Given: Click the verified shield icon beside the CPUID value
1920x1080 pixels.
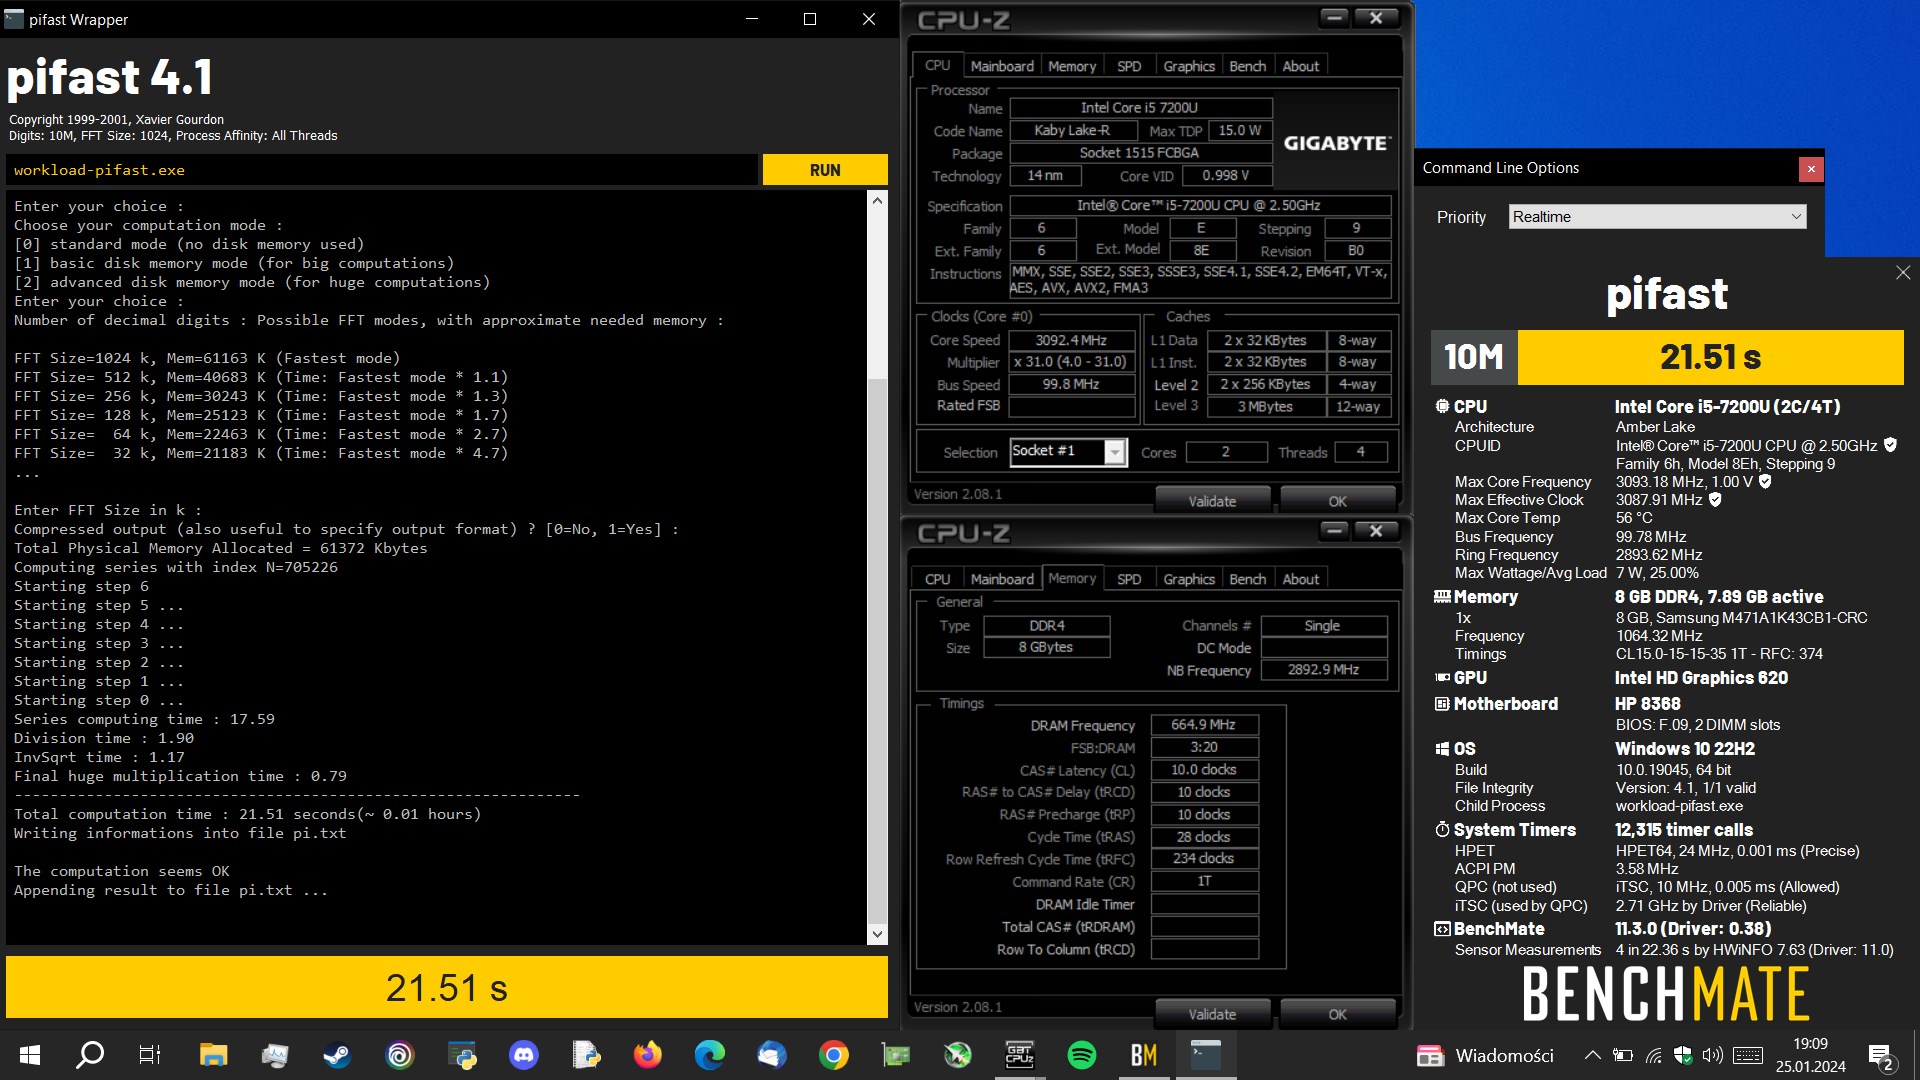Looking at the screenshot, I should tap(1890, 445).
